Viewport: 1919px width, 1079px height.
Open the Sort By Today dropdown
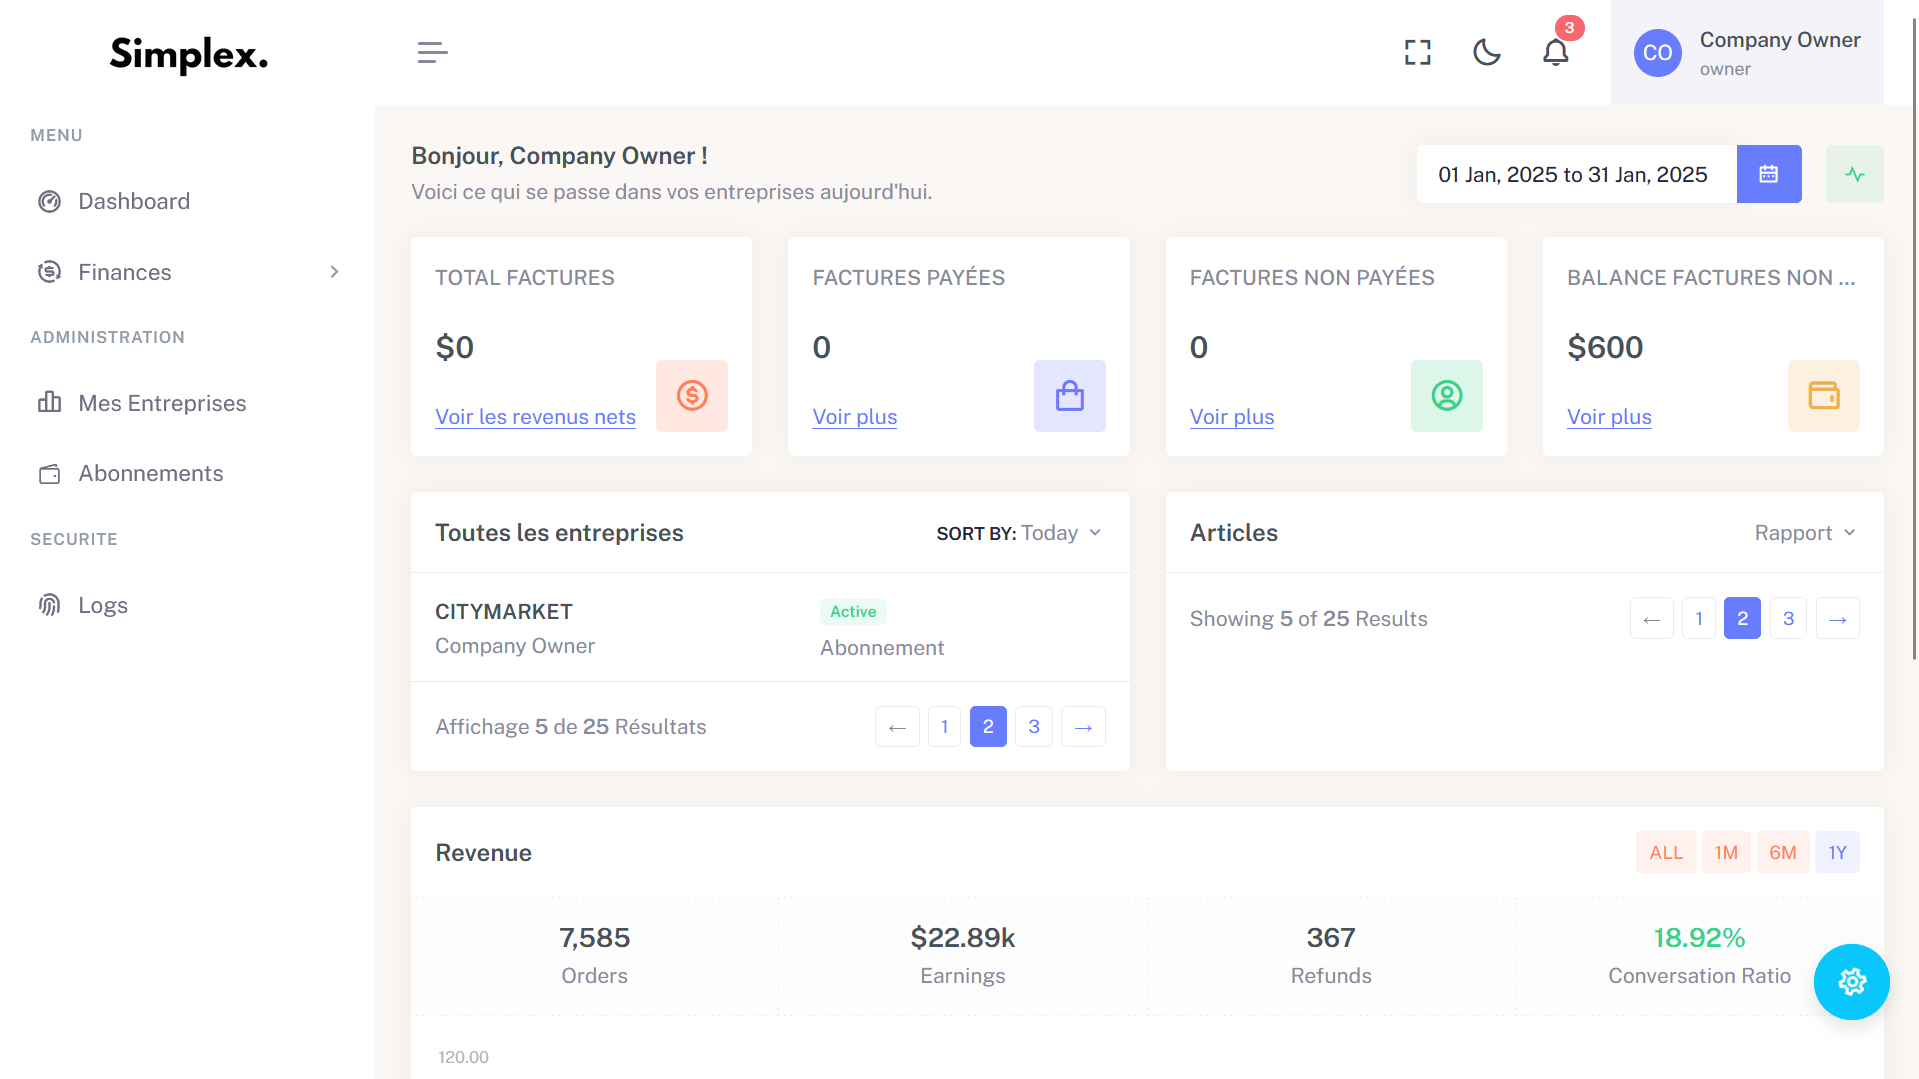[x=1019, y=533]
